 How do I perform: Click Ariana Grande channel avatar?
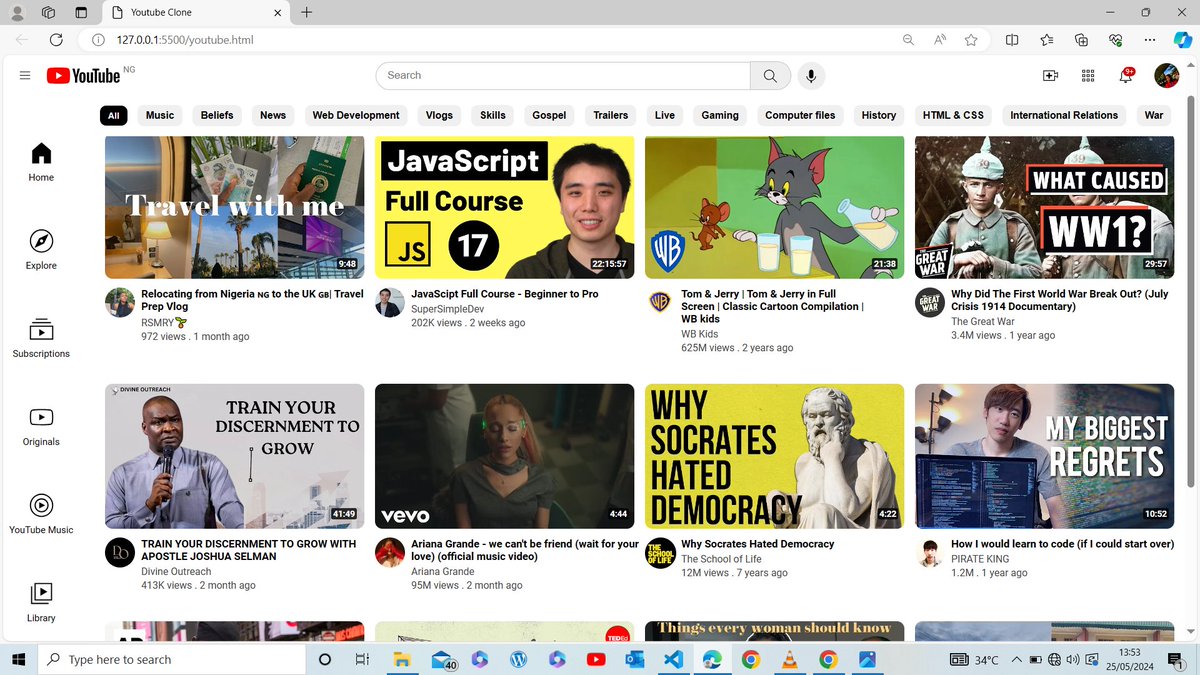(x=390, y=553)
